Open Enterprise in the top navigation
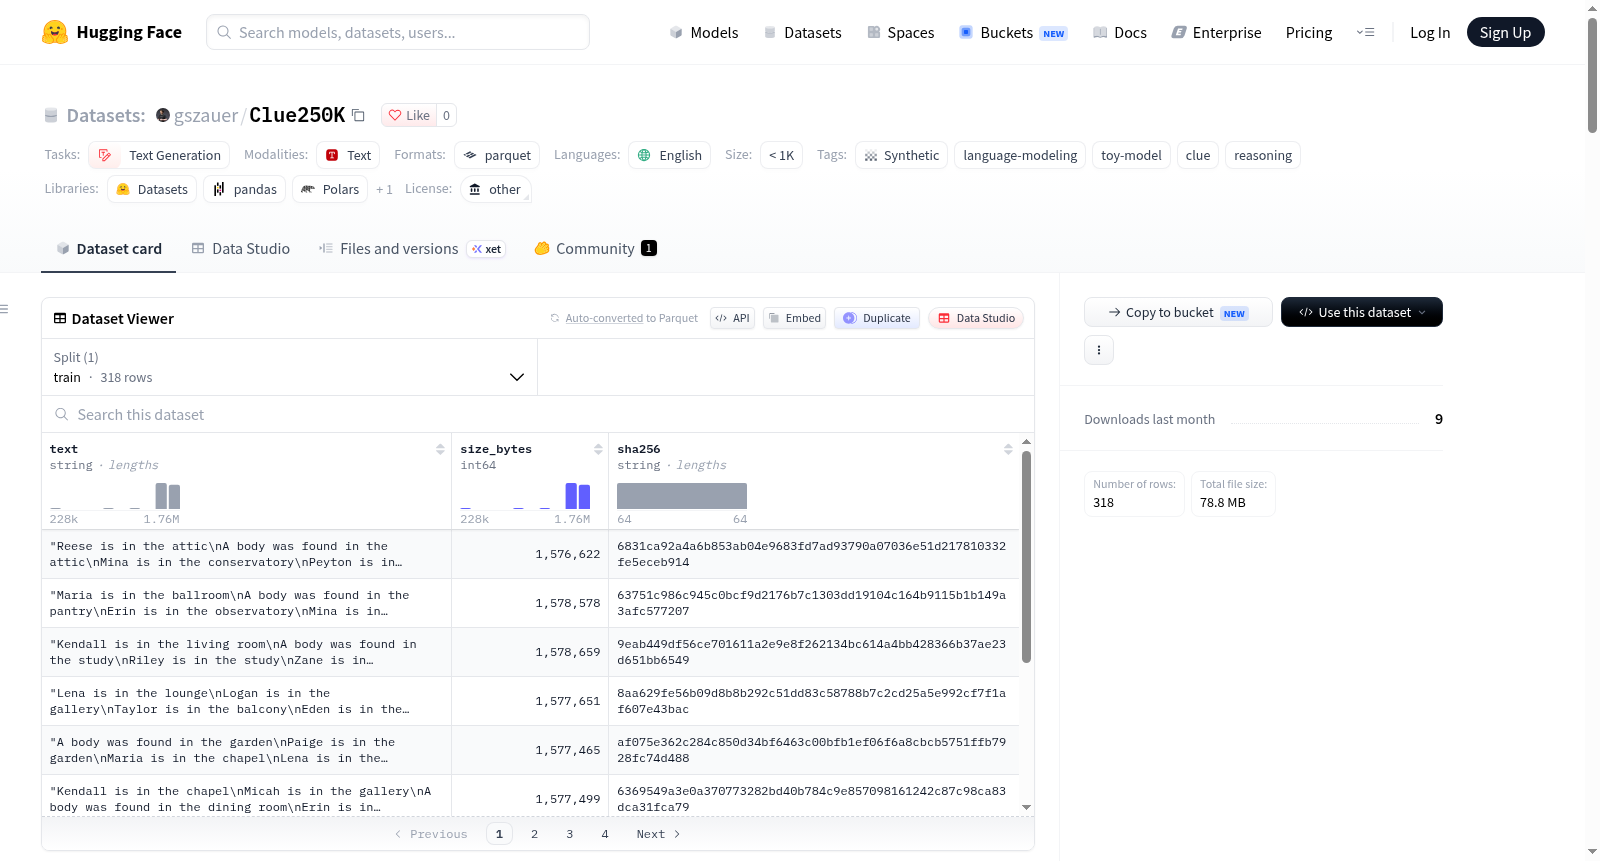This screenshot has height=861, width=1600. [x=1216, y=32]
